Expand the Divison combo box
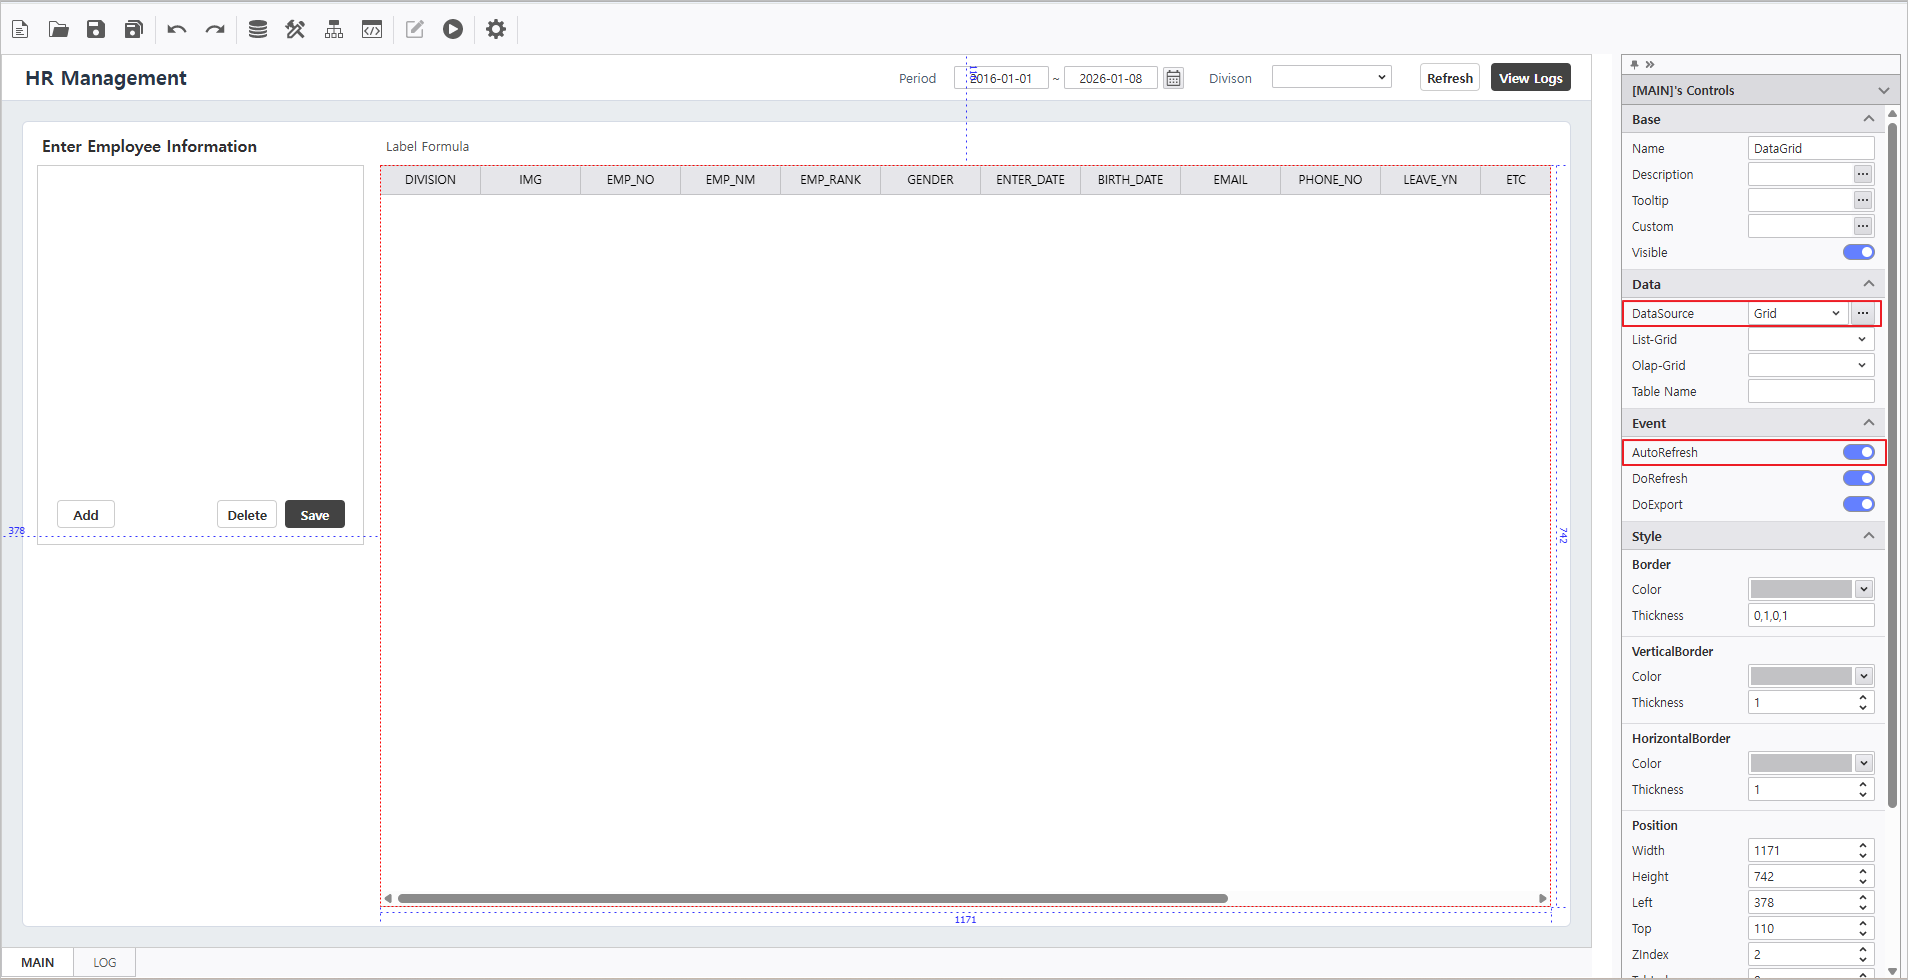The height and width of the screenshot is (980, 1908). 1331,77
